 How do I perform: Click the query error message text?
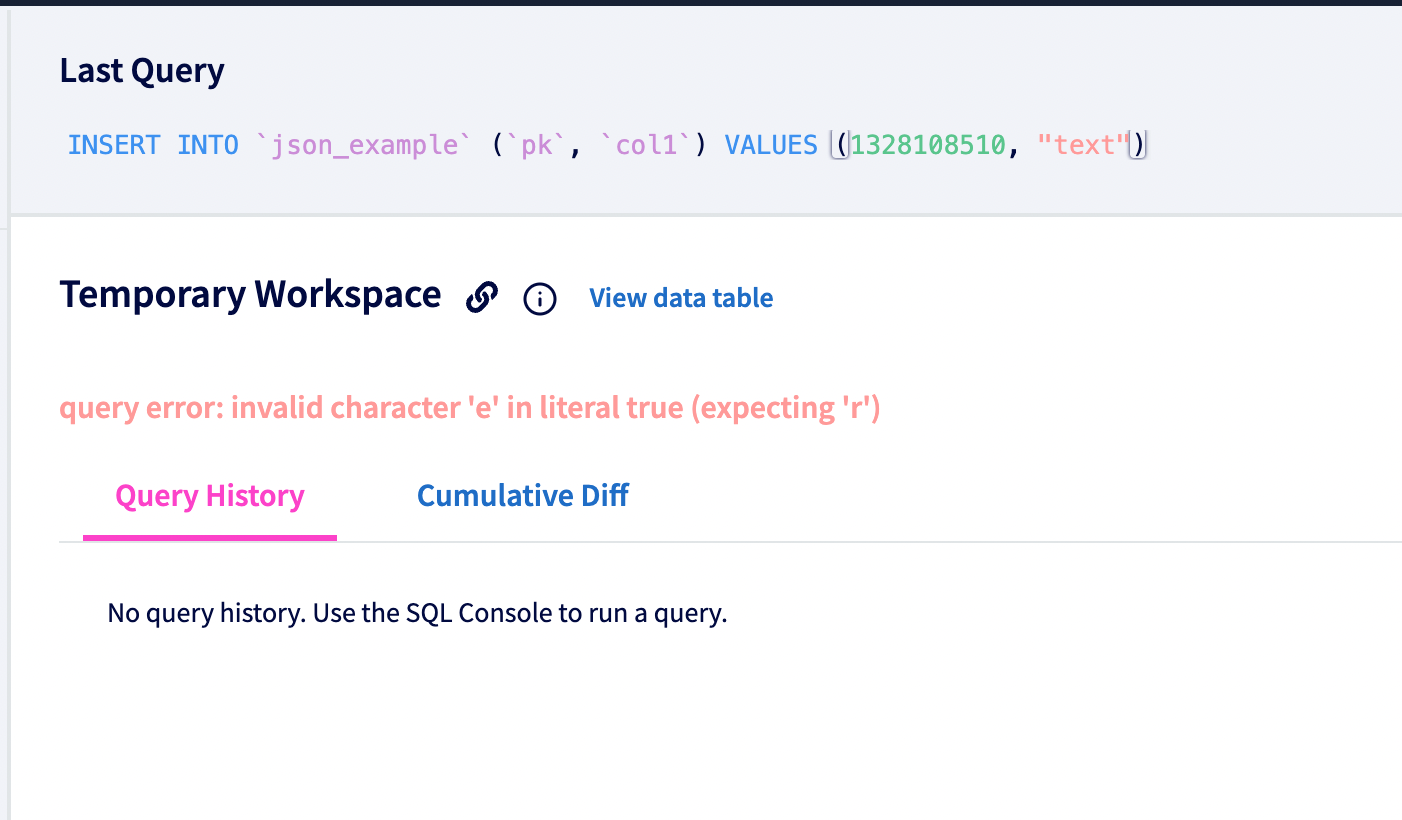click(470, 407)
